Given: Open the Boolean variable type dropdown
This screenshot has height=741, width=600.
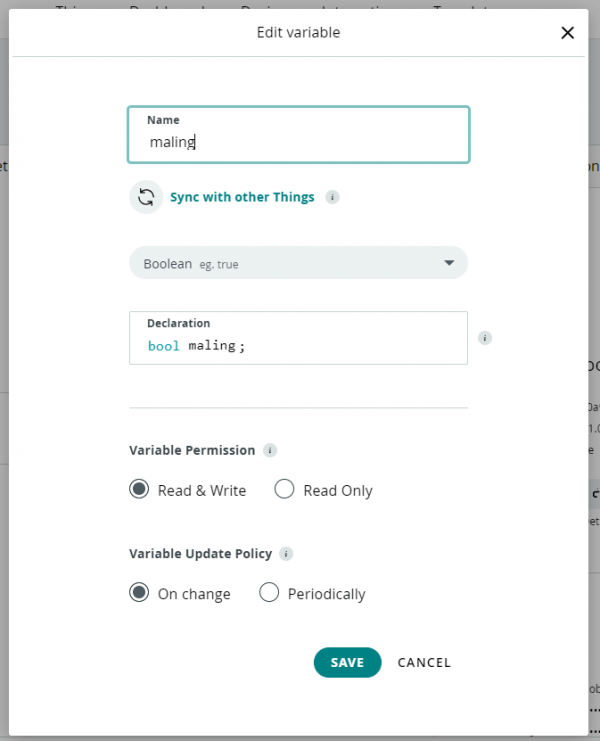Looking at the screenshot, I should [299, 263].
